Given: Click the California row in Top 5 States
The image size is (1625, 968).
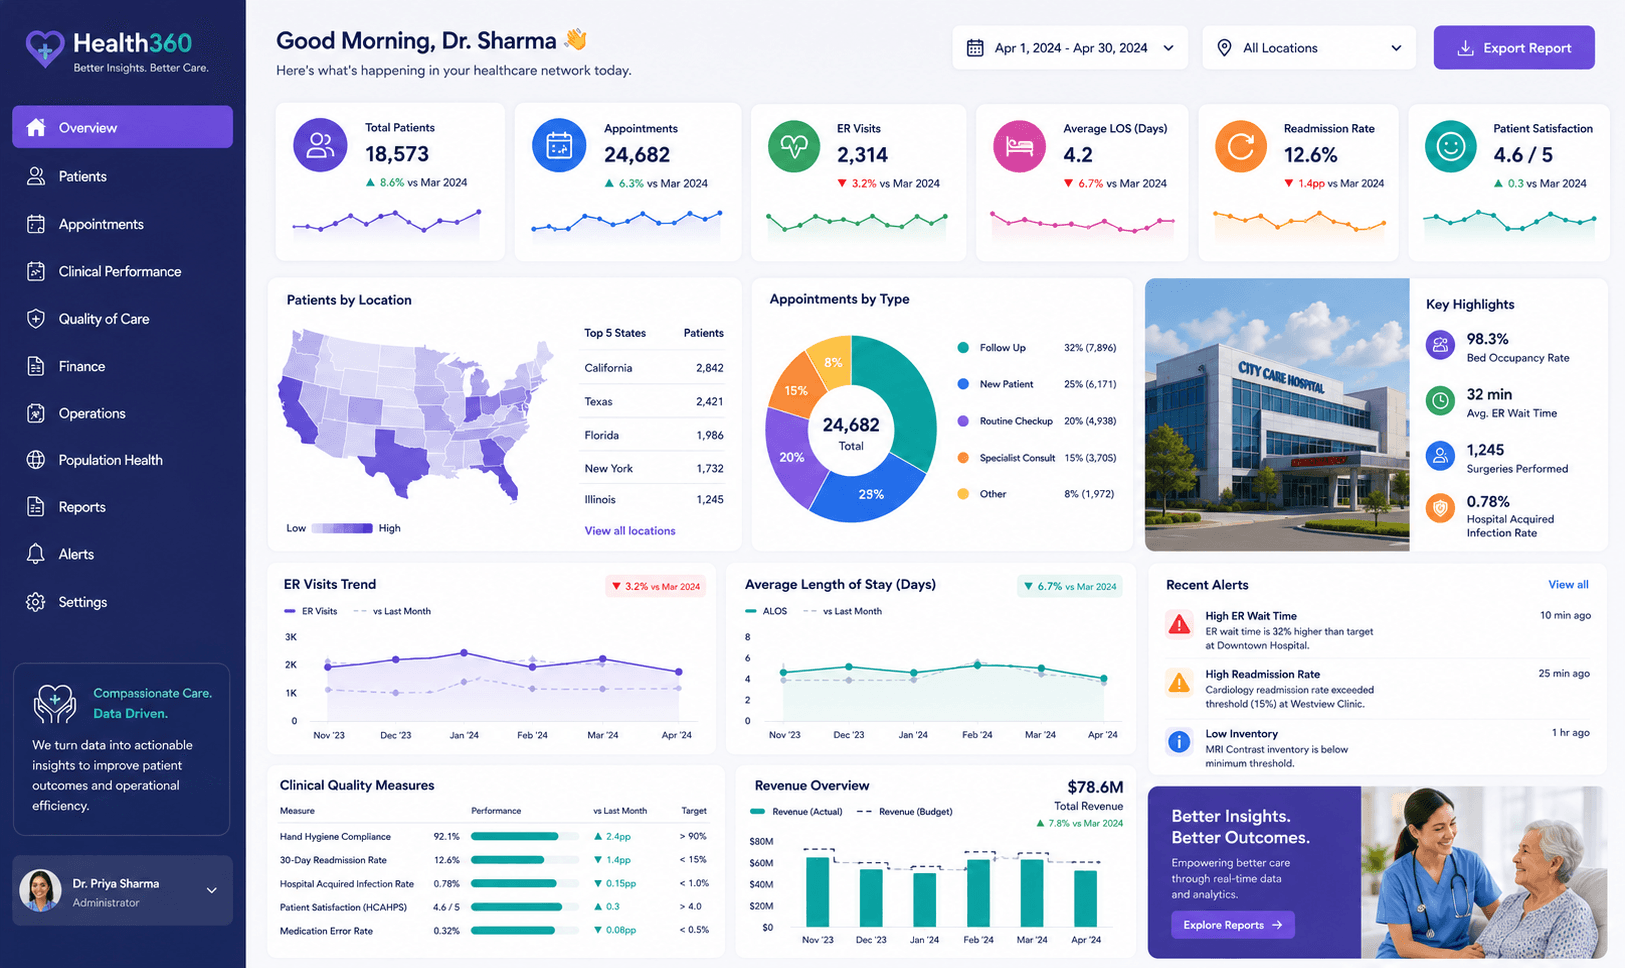Looking at the screenshot, I should coord(654,368).
